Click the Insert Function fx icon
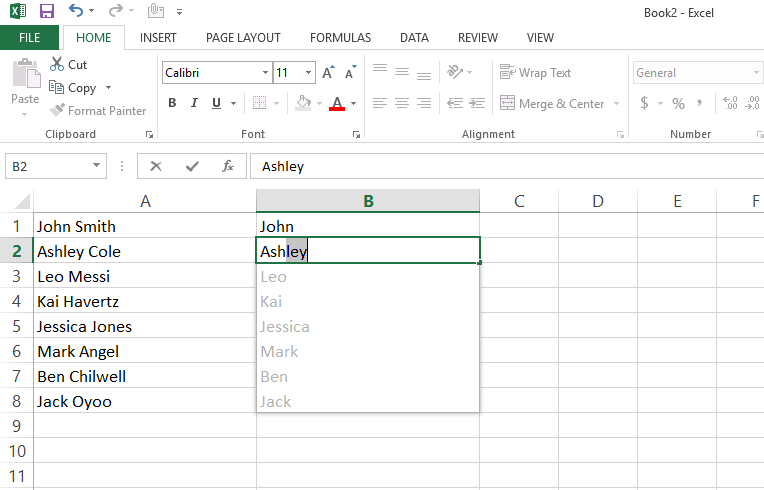This screenshot has height=490, width=764. [x=228, y=167]
